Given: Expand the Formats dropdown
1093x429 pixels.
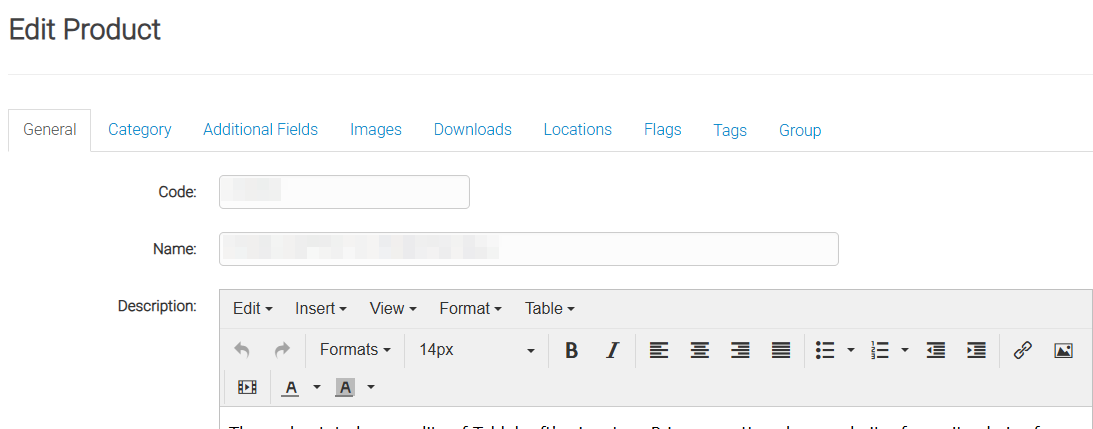Looking at the screenshot, I should click(x=355, y=350).
